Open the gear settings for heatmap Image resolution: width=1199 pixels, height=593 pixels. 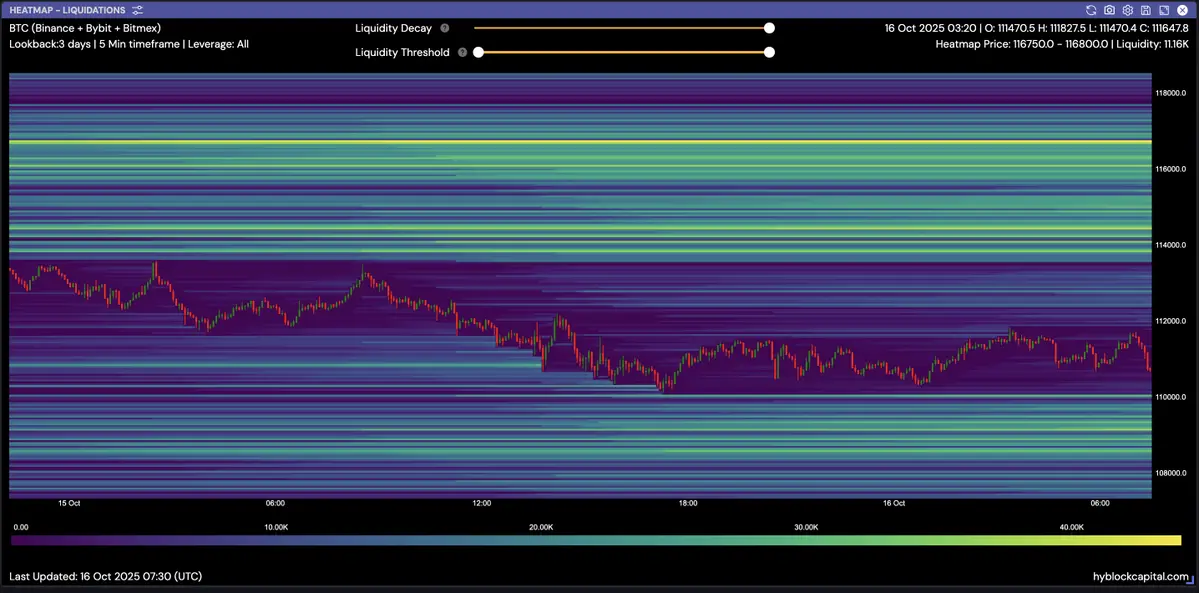click(1127, 10)
